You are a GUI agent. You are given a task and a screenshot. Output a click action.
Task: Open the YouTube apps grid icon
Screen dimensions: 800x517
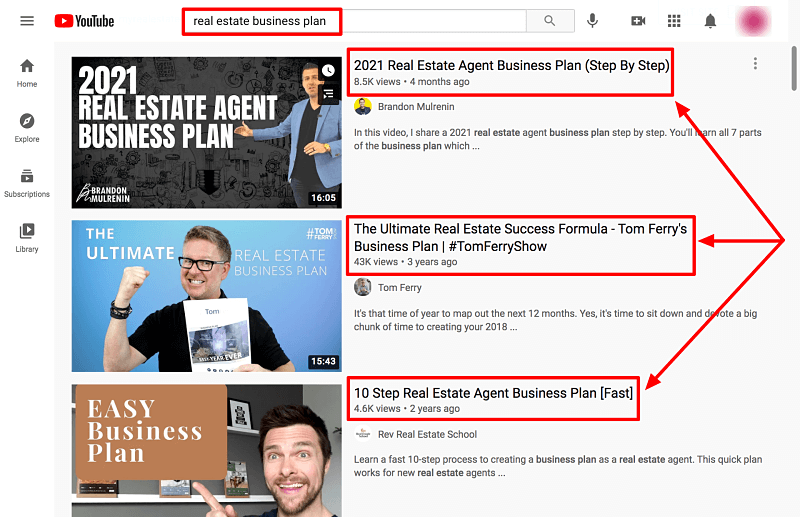point(674,21)
